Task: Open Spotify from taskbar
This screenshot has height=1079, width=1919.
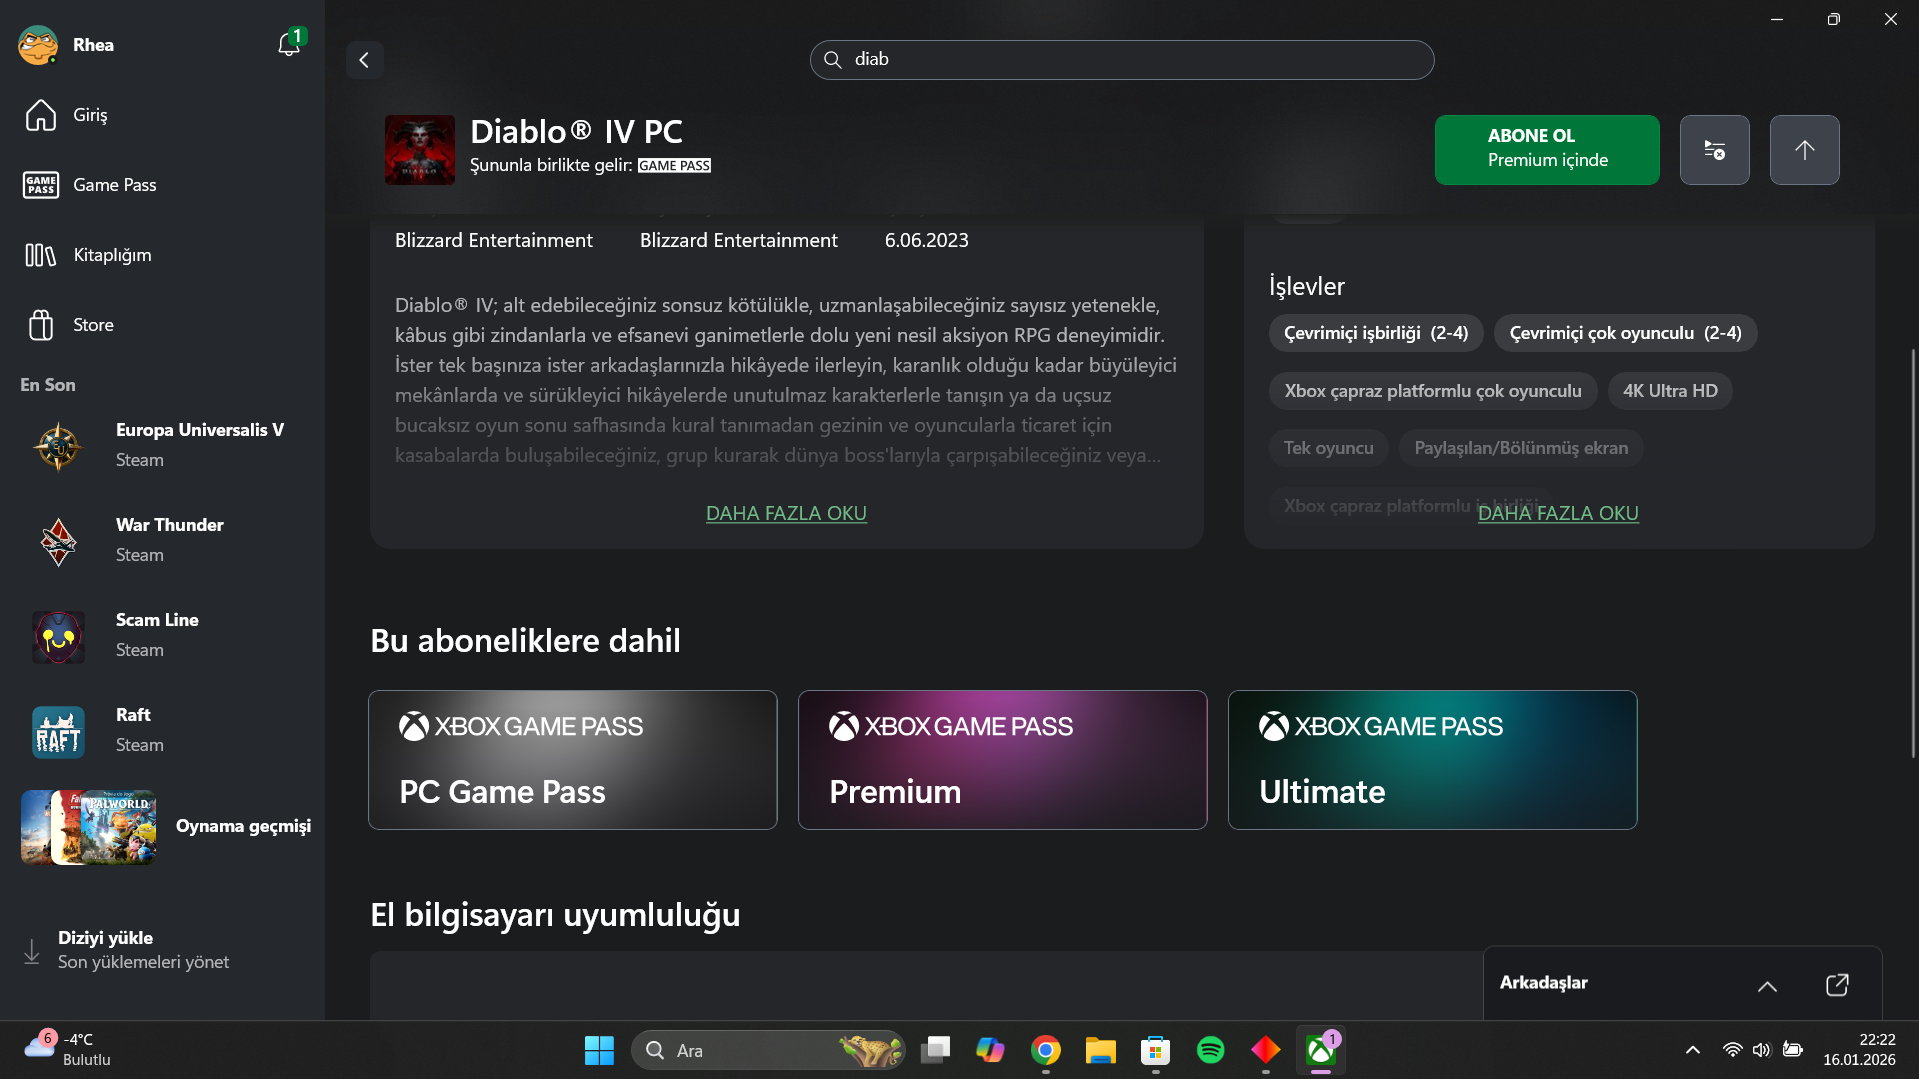Action: pos(1210,1050)
